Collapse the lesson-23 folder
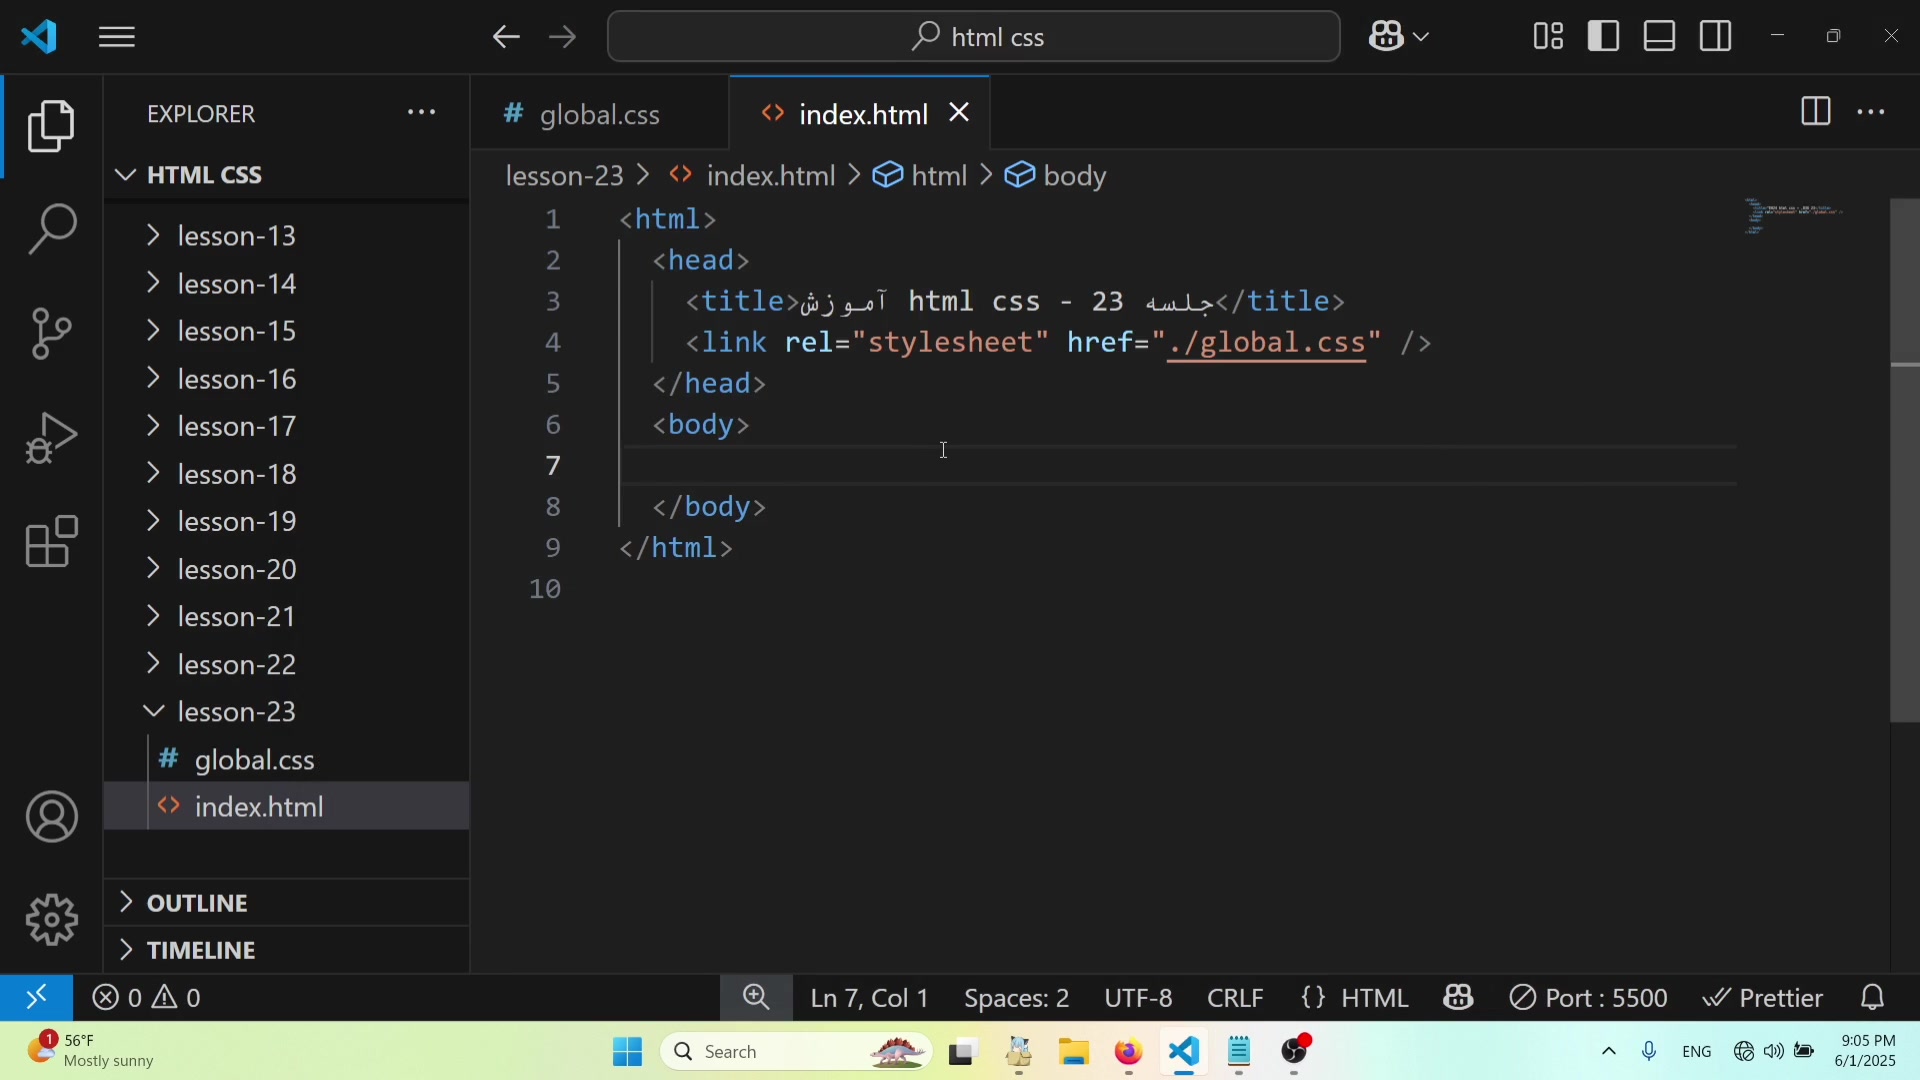Screen dimensions: 1920x1080 click(237, 712)
